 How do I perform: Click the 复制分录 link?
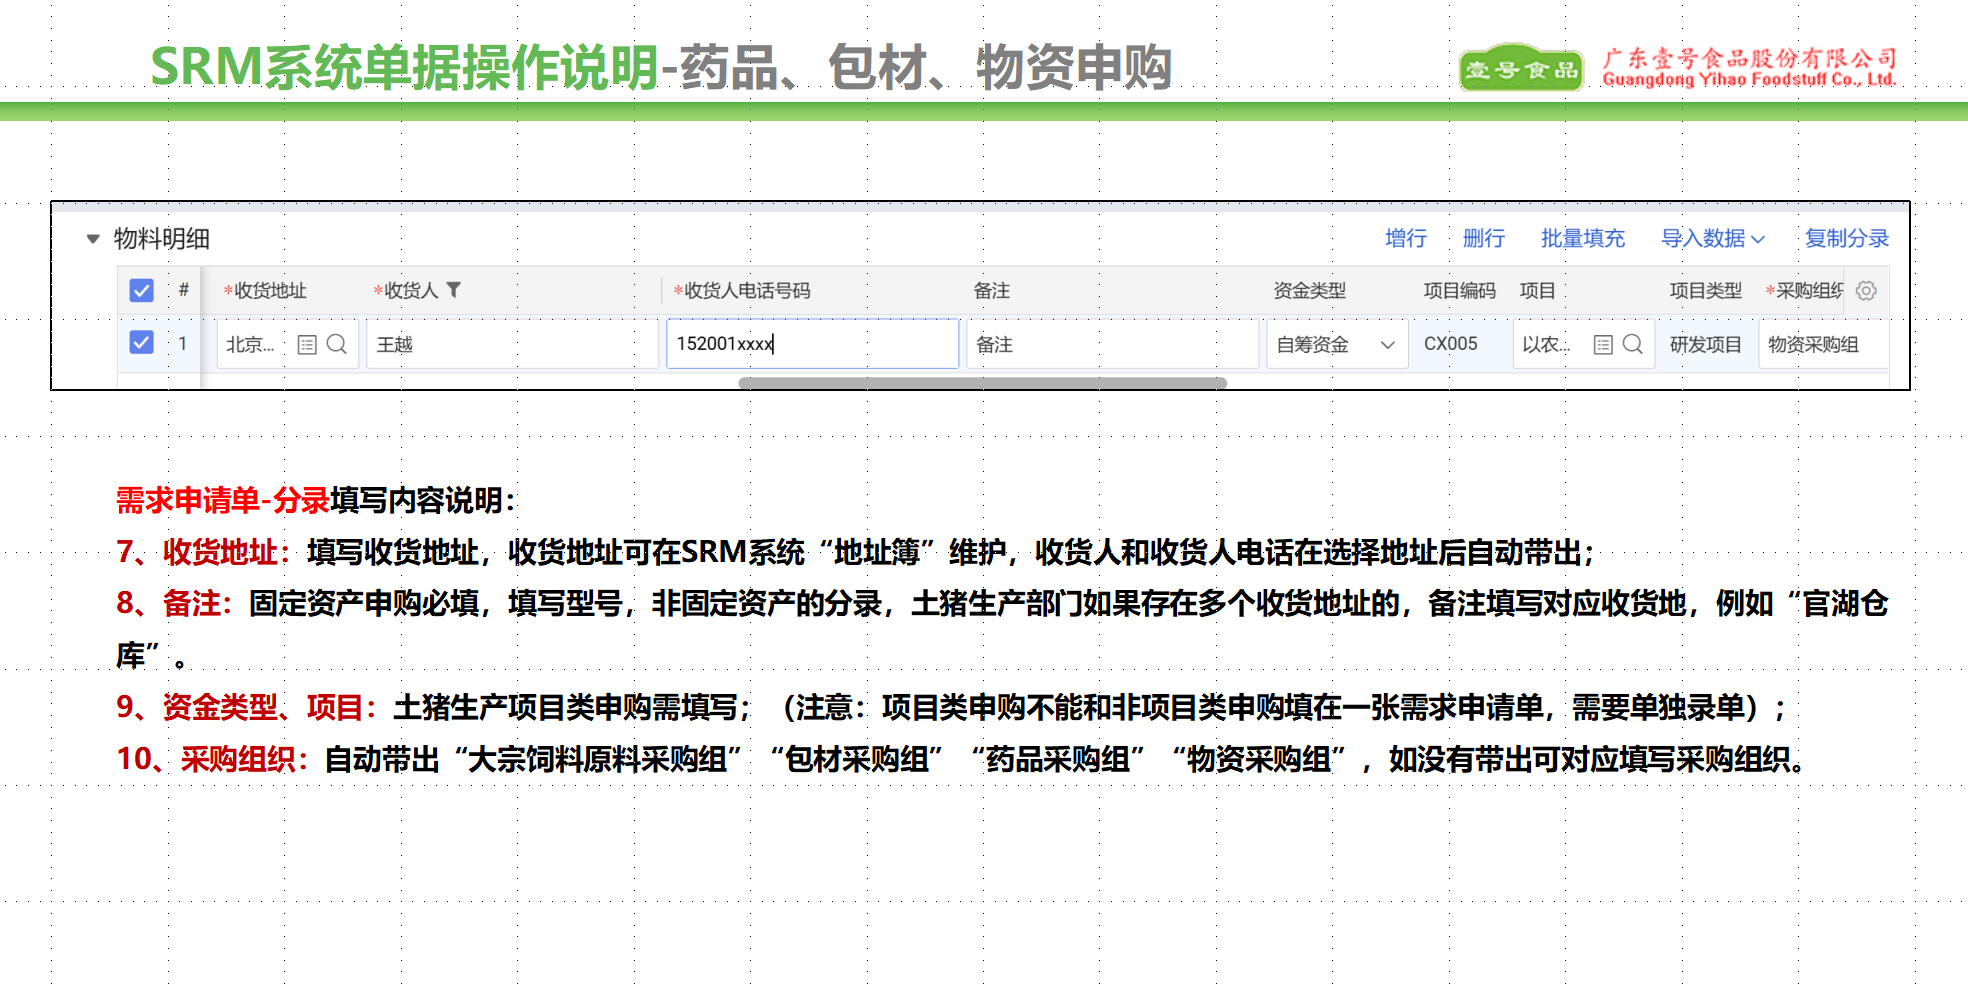point(1846,239)
